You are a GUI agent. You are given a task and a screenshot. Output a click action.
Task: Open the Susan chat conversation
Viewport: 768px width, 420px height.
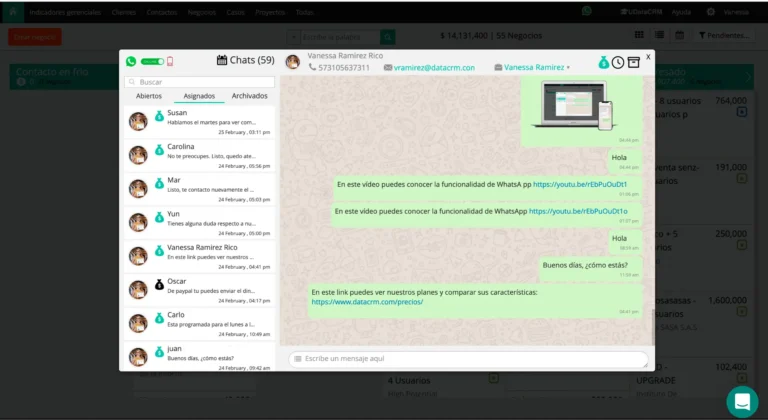(x=199, y=122)
